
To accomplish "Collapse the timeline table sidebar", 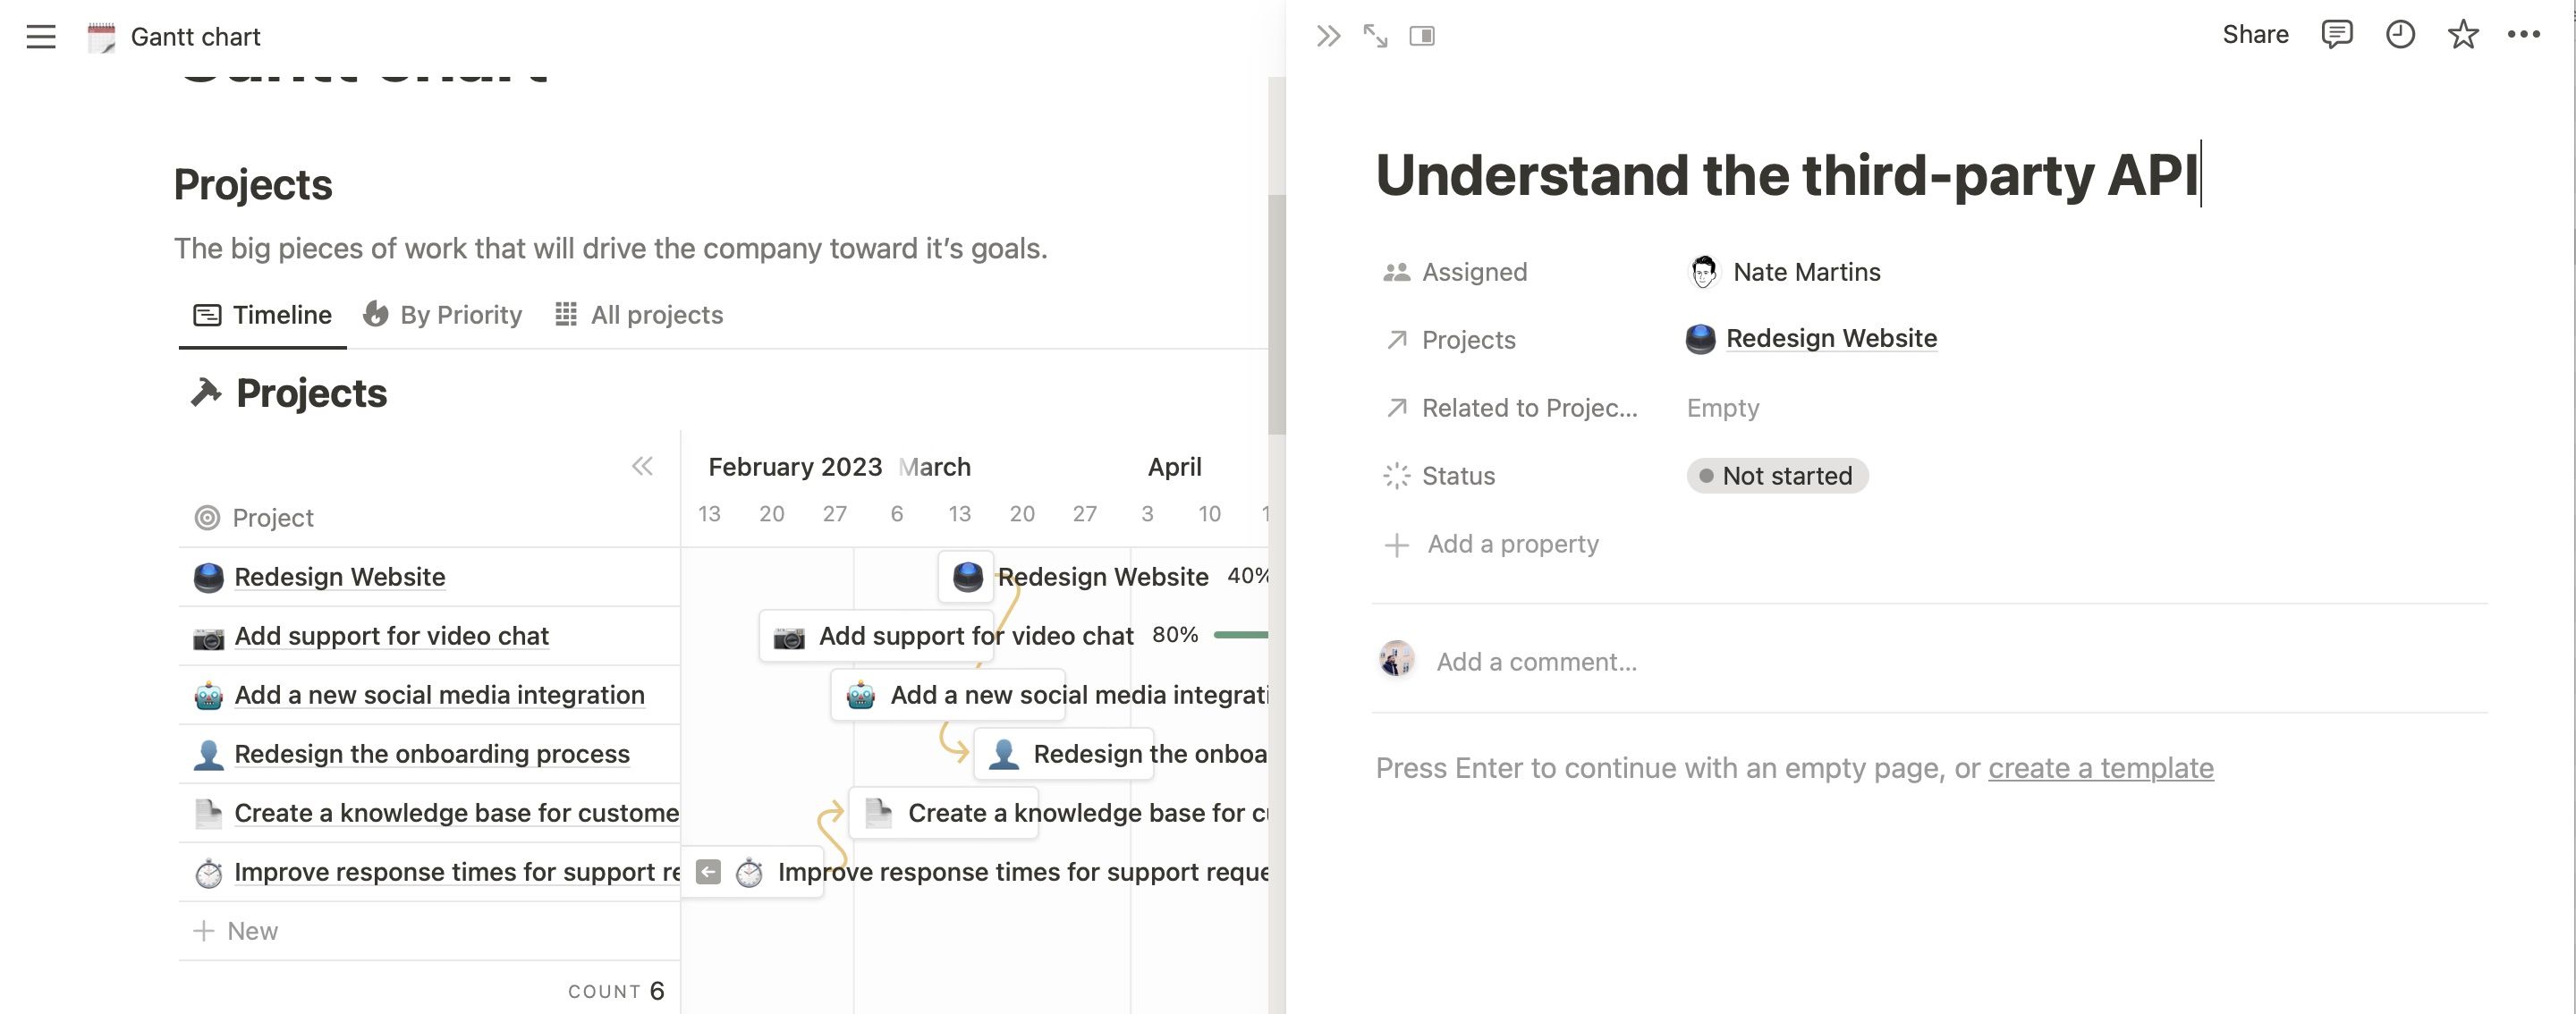I will coord(642,466).
